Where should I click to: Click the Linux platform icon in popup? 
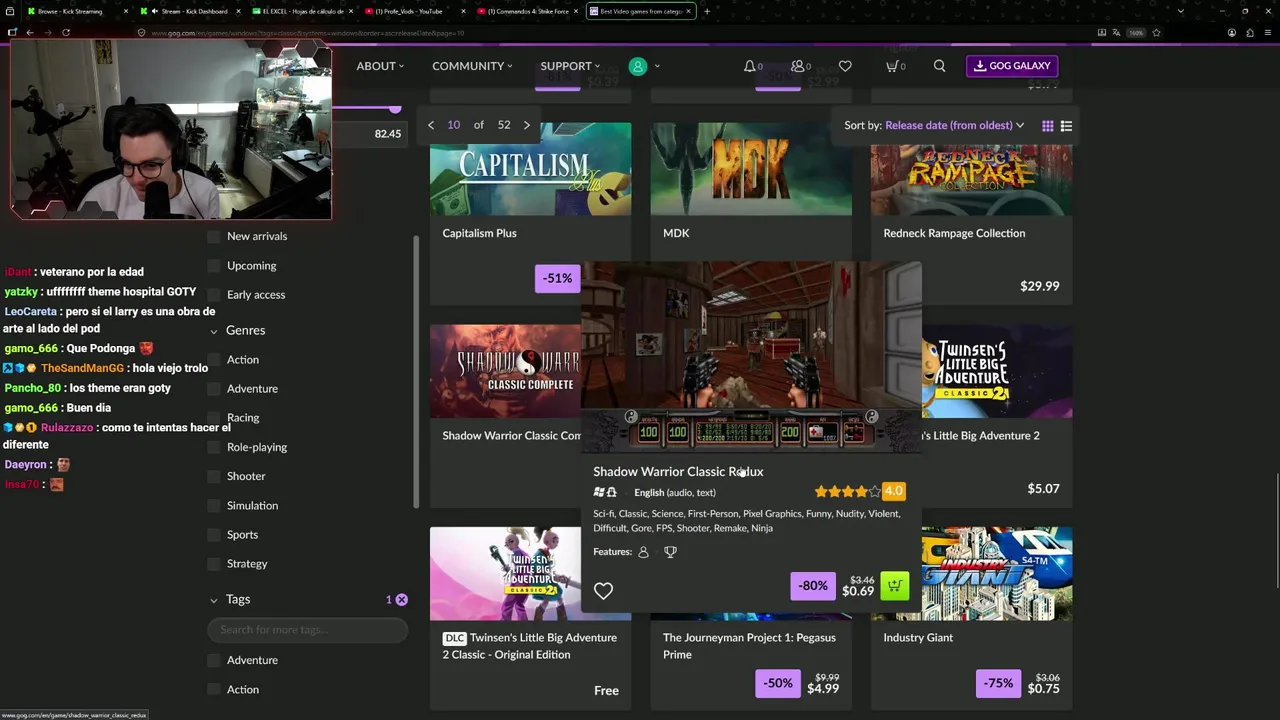[611, 492]
